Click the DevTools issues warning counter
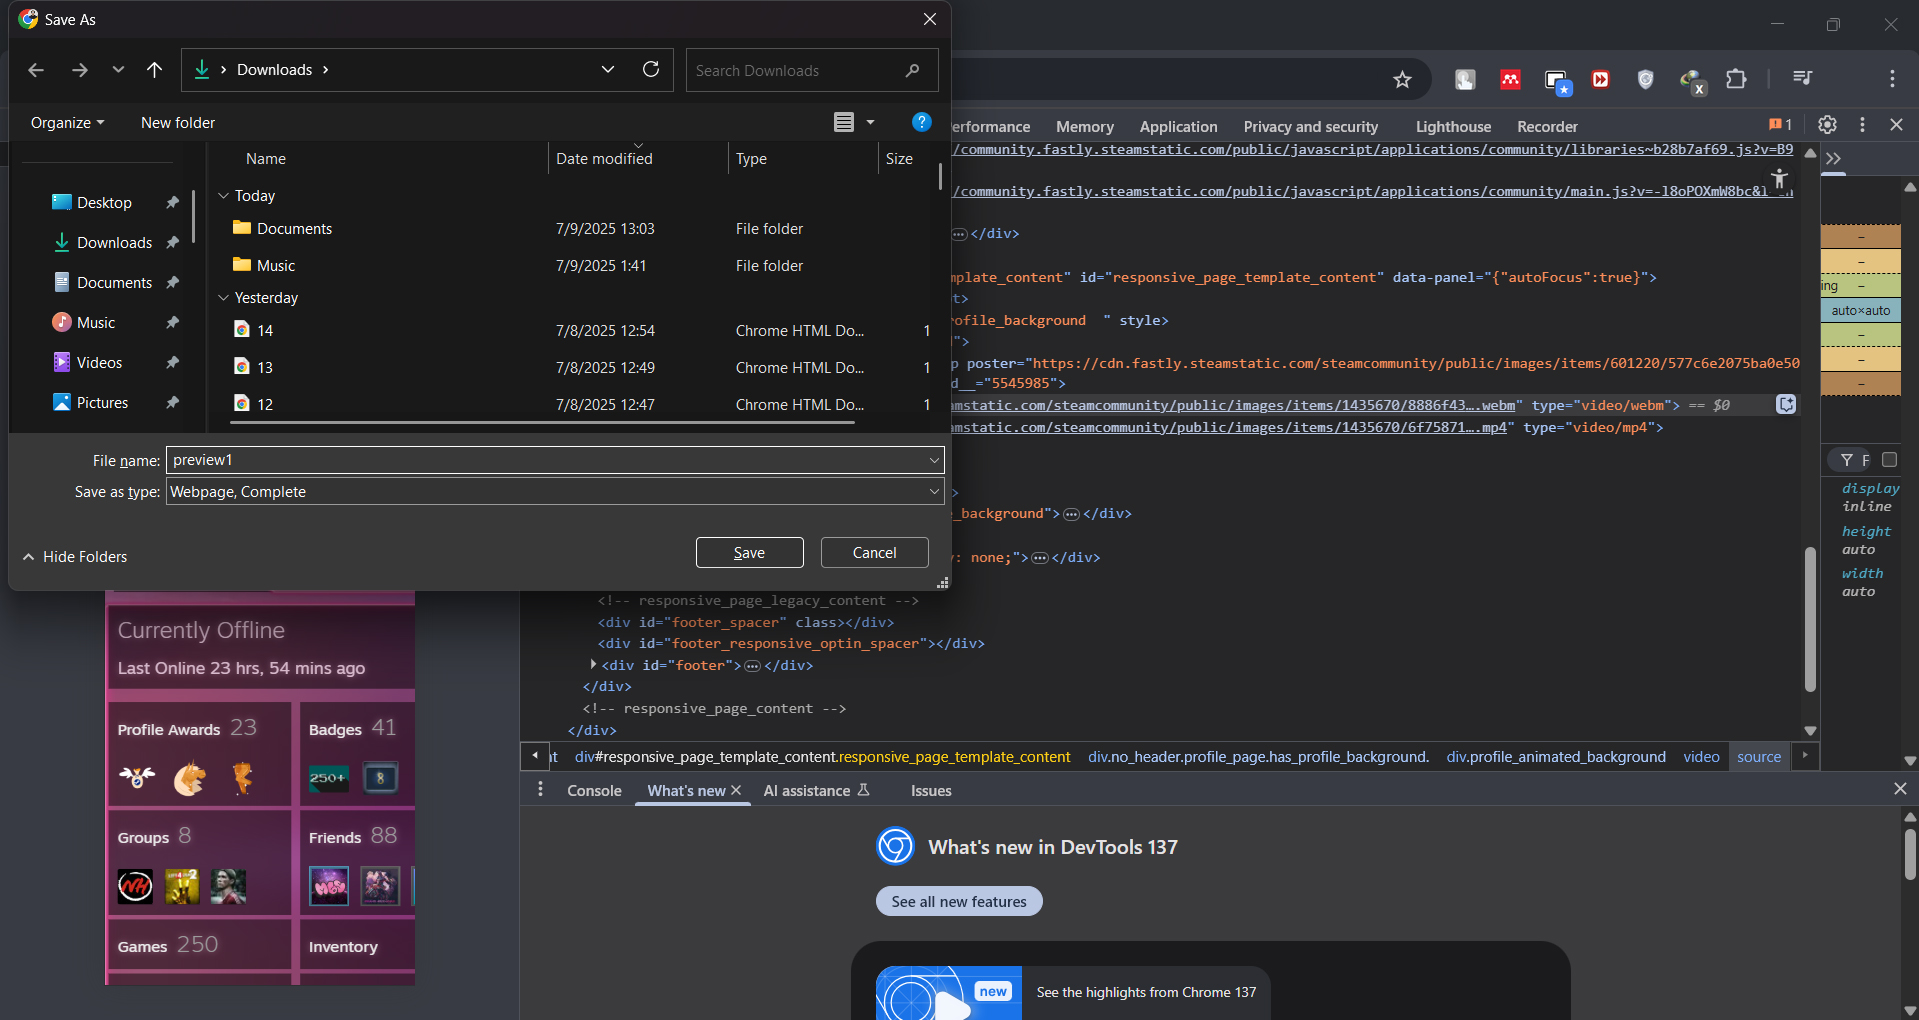This screenshot has height=1020, width=1919. (1780, 125)
